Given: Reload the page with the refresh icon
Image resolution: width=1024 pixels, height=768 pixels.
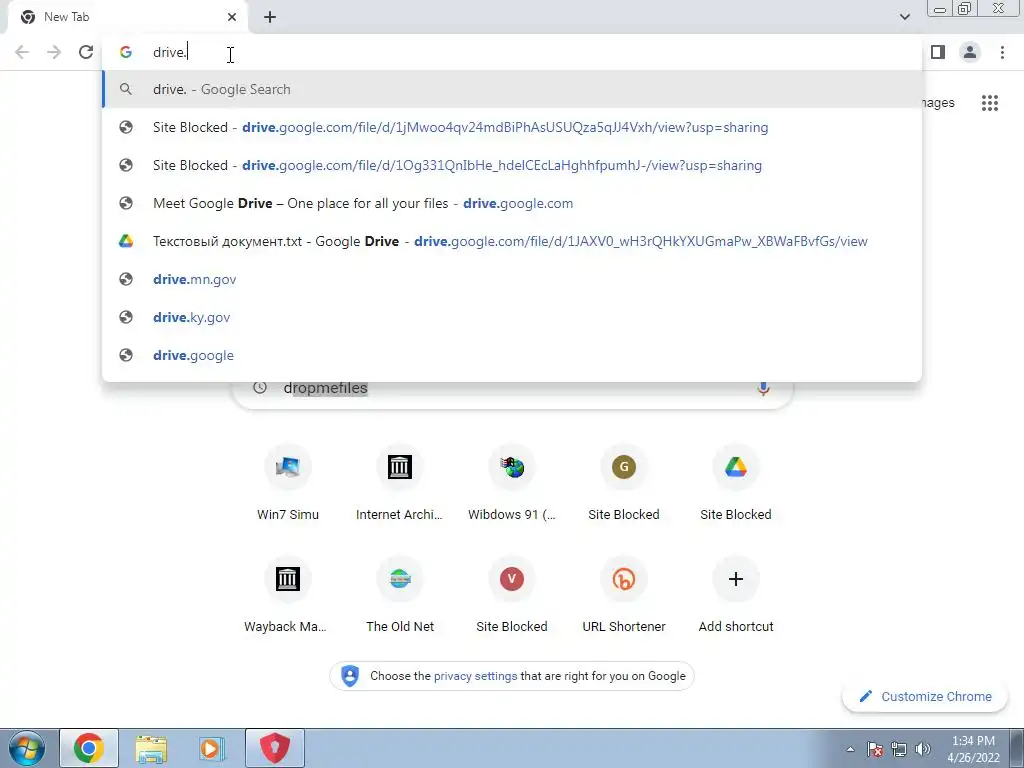Looking at the screenshot, I should click(x=86, y=52).
